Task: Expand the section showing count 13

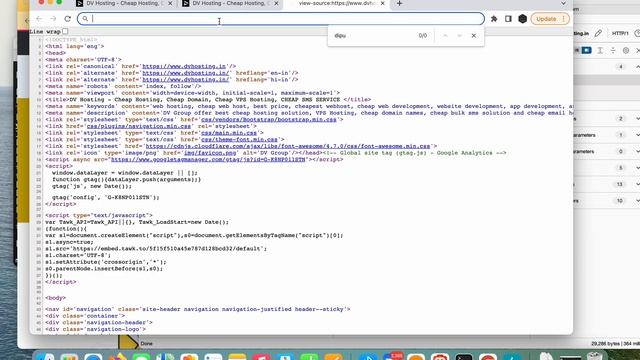Action: click(637, 184)
